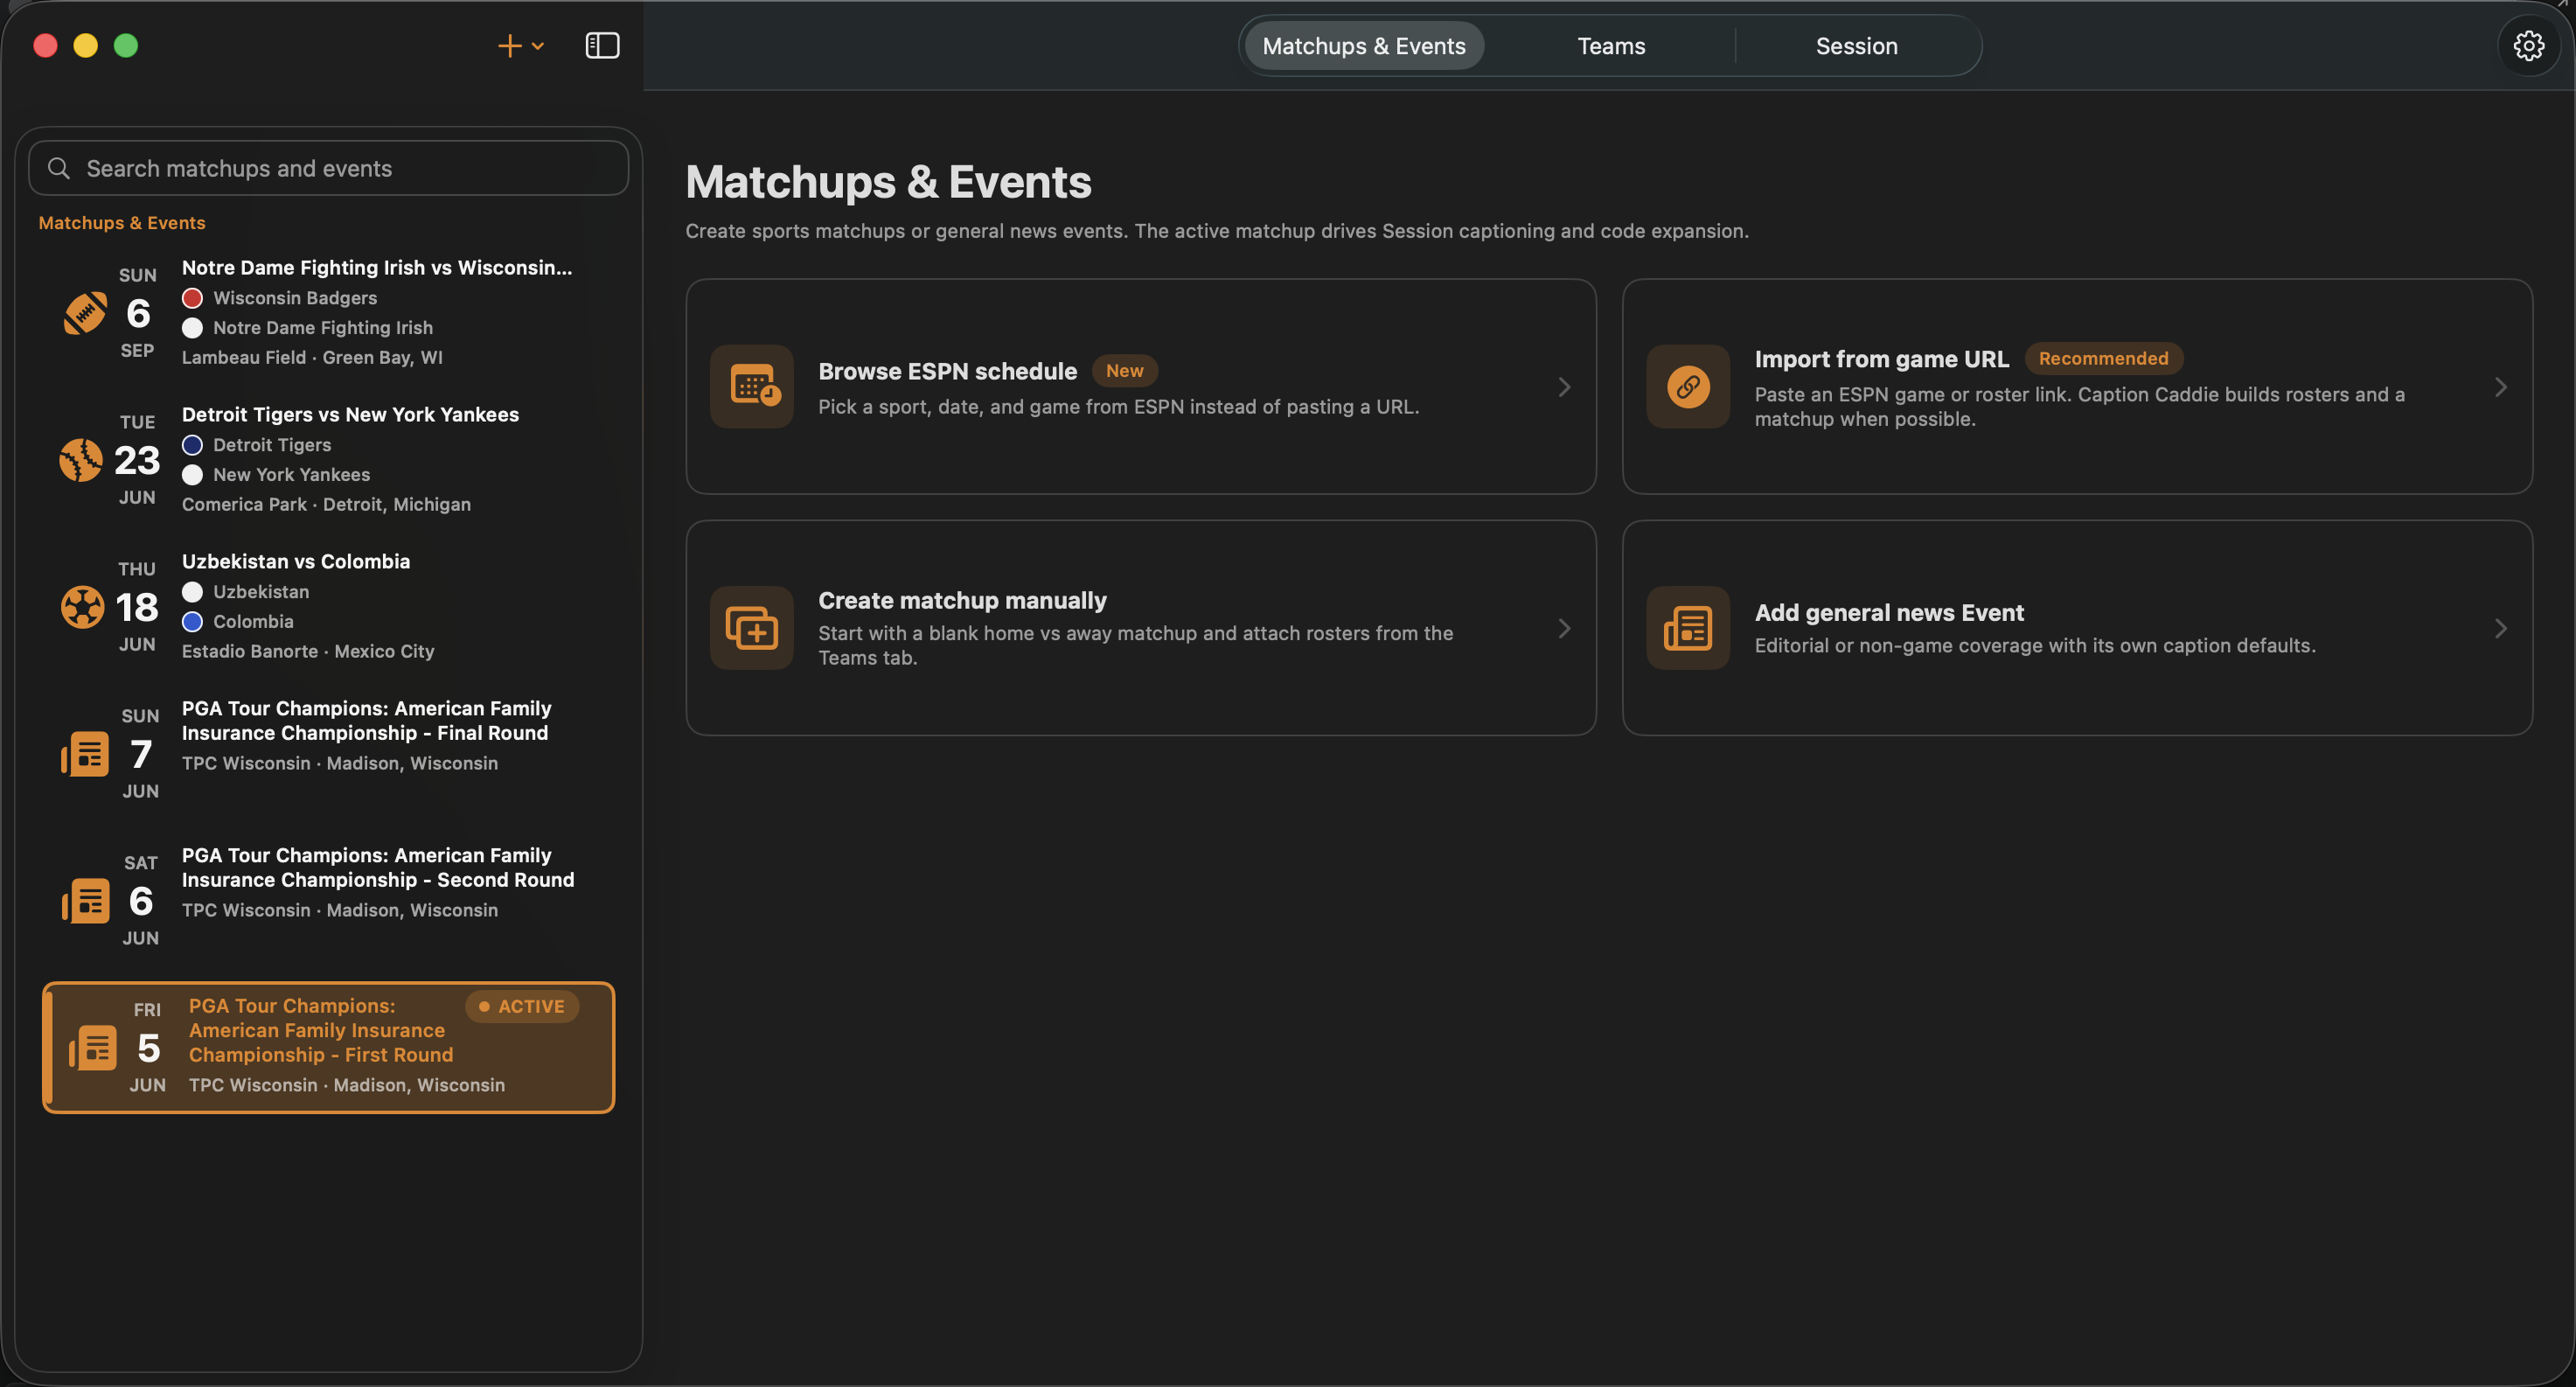Image resolution: width=2576 pixels, height=1387 pixels.
Task: Expand Import from game URL chevron arrow
Action: 2500,387
